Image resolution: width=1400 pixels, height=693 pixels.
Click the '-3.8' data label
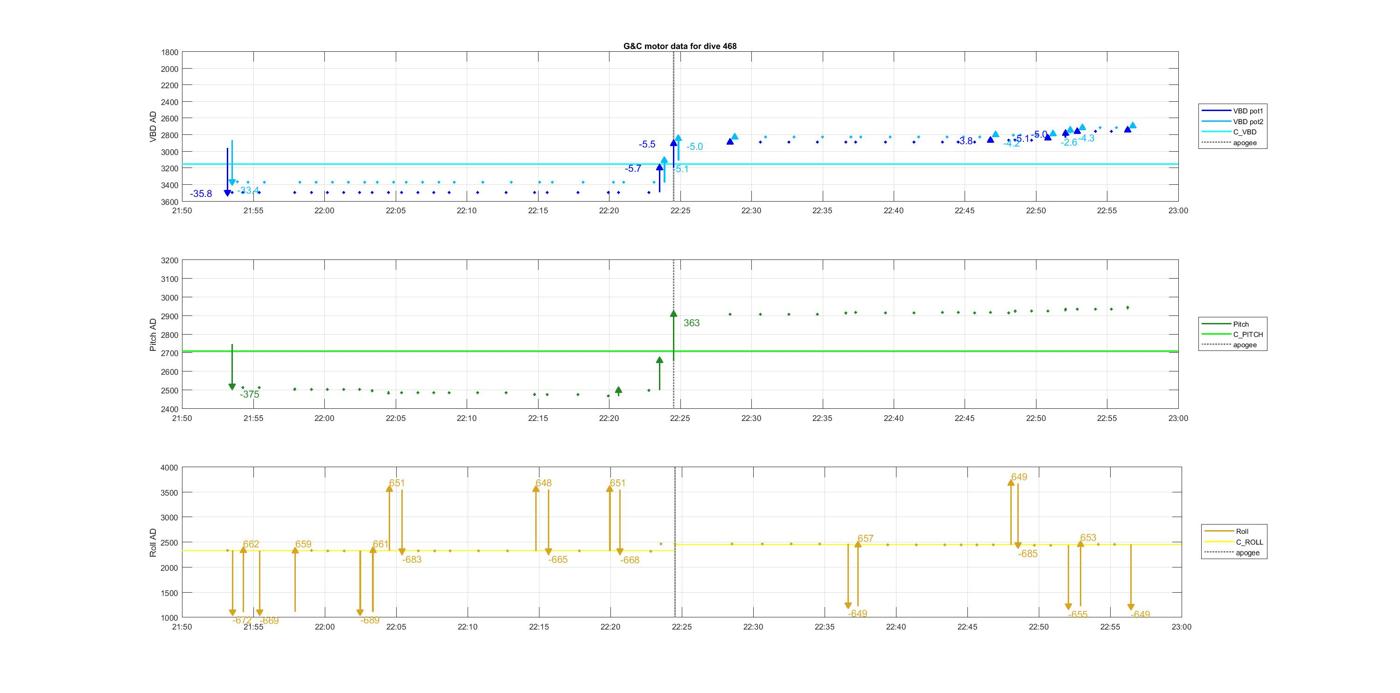965,141
